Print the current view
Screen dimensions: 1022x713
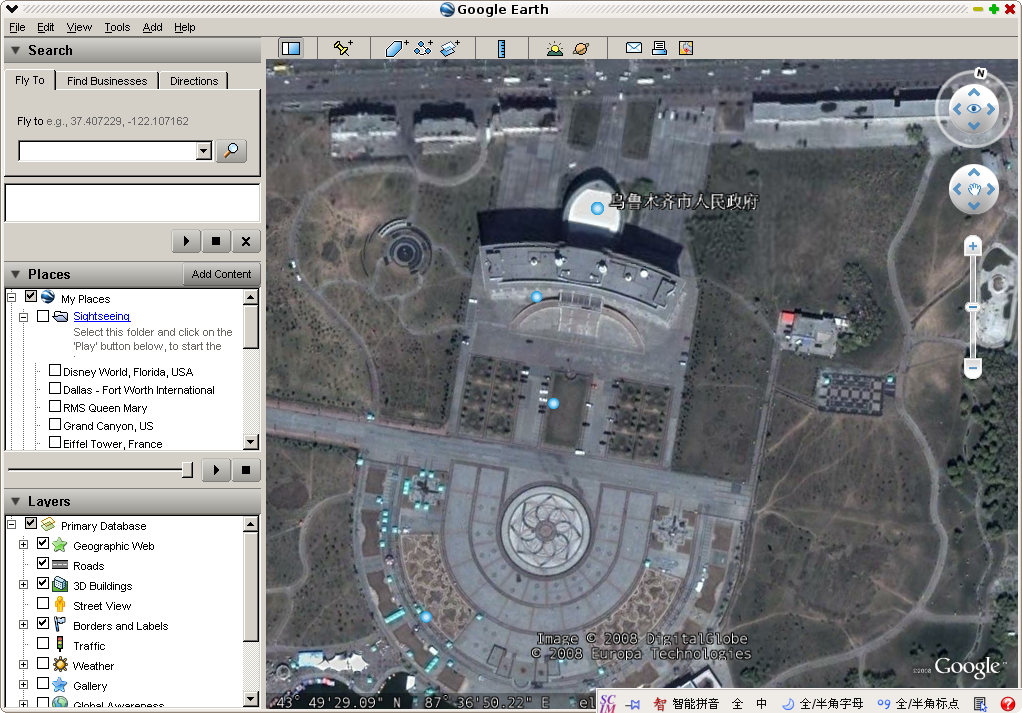(659, 48)
